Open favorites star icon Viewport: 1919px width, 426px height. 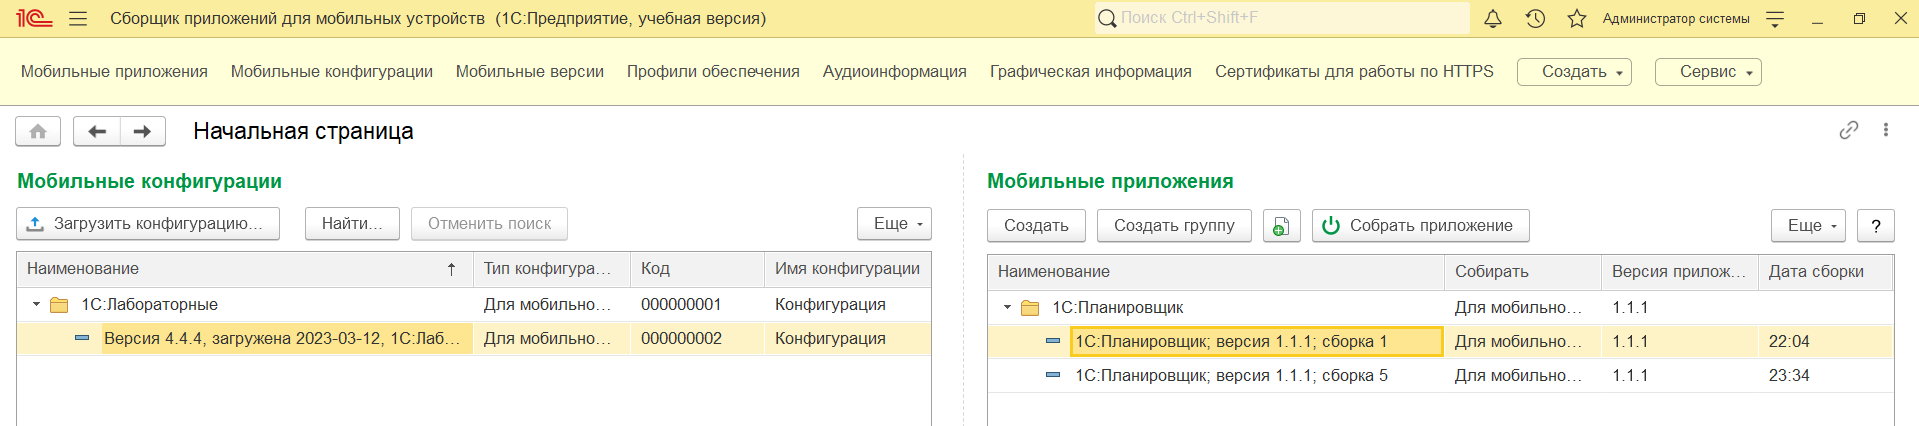click(x=1577, y=18)
